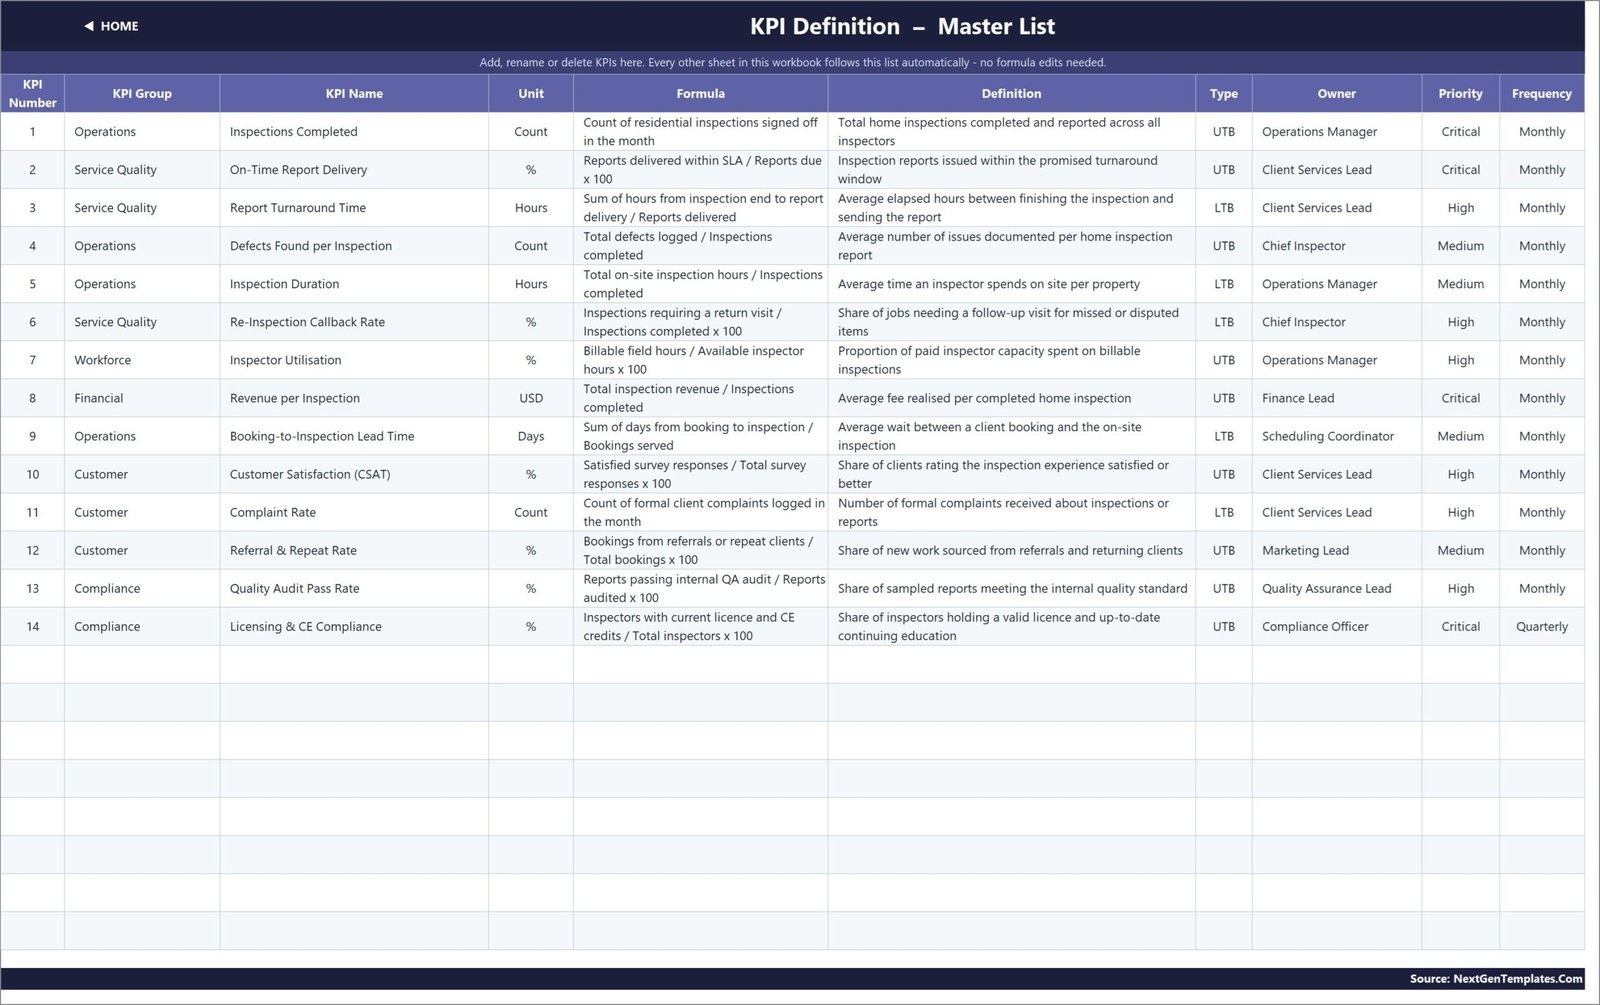Click KPI number 14 cell
The height and width of the screenshot is (1005, 1600).
[32, 626]
